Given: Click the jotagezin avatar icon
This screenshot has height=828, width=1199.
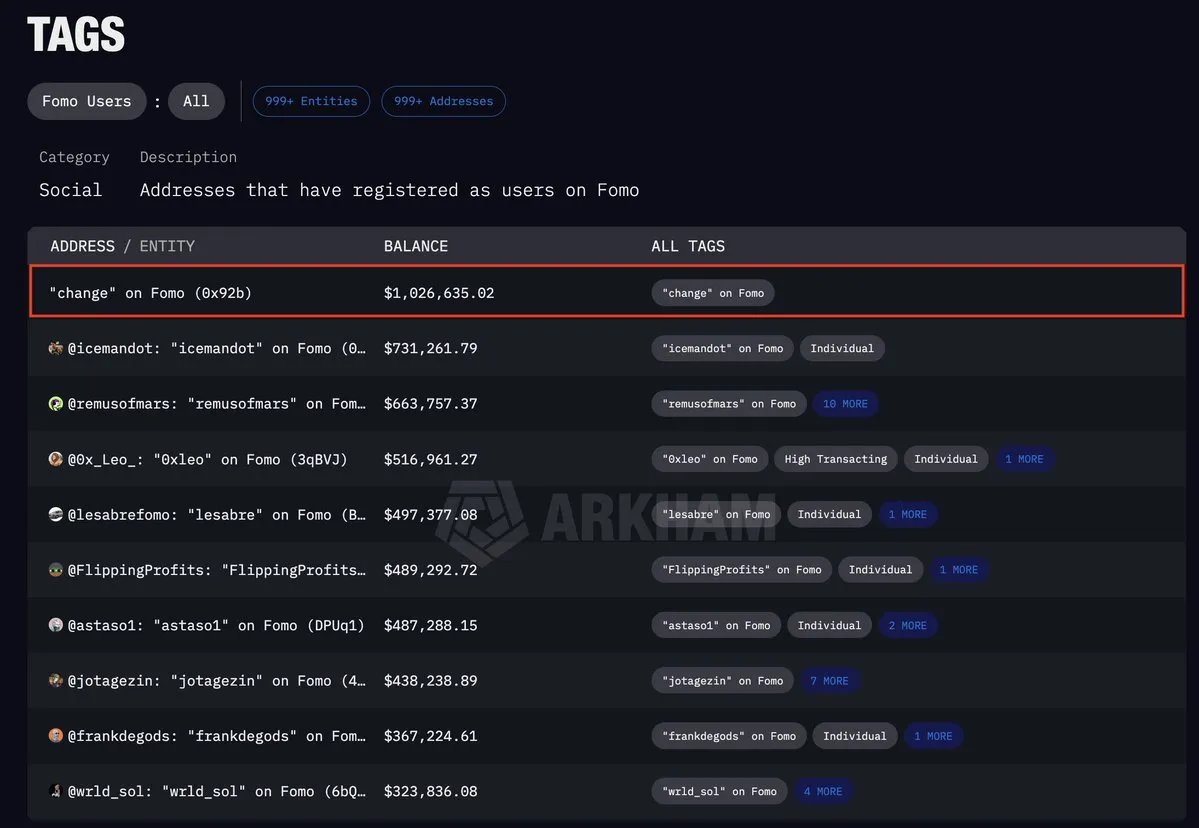Looking at the screenshot, I should click(56, 681).
